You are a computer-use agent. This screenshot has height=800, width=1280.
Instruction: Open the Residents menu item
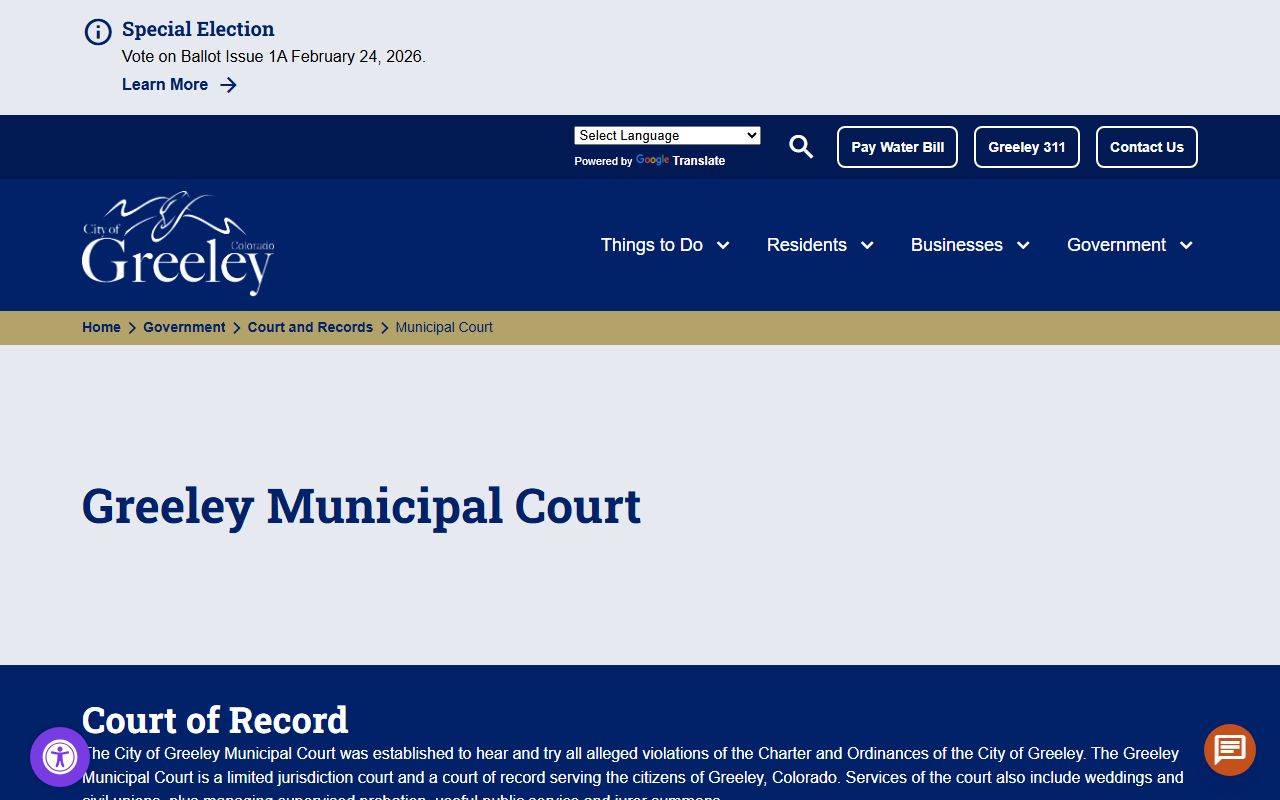click(807, 245)
